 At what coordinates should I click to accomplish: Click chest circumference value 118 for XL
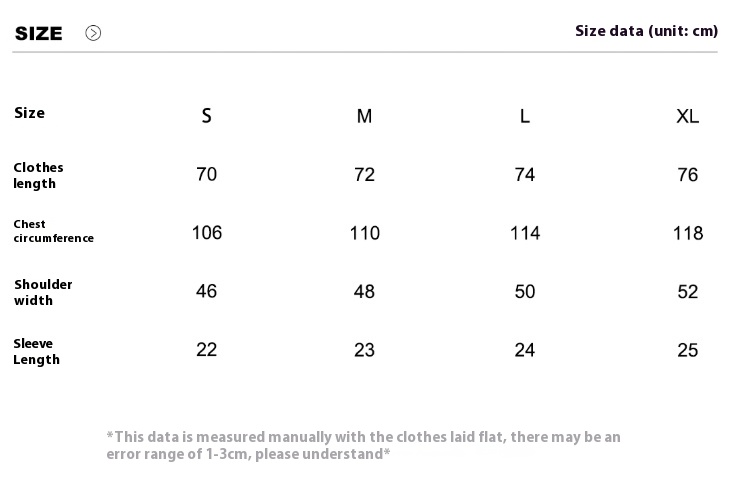coord(688,233)
